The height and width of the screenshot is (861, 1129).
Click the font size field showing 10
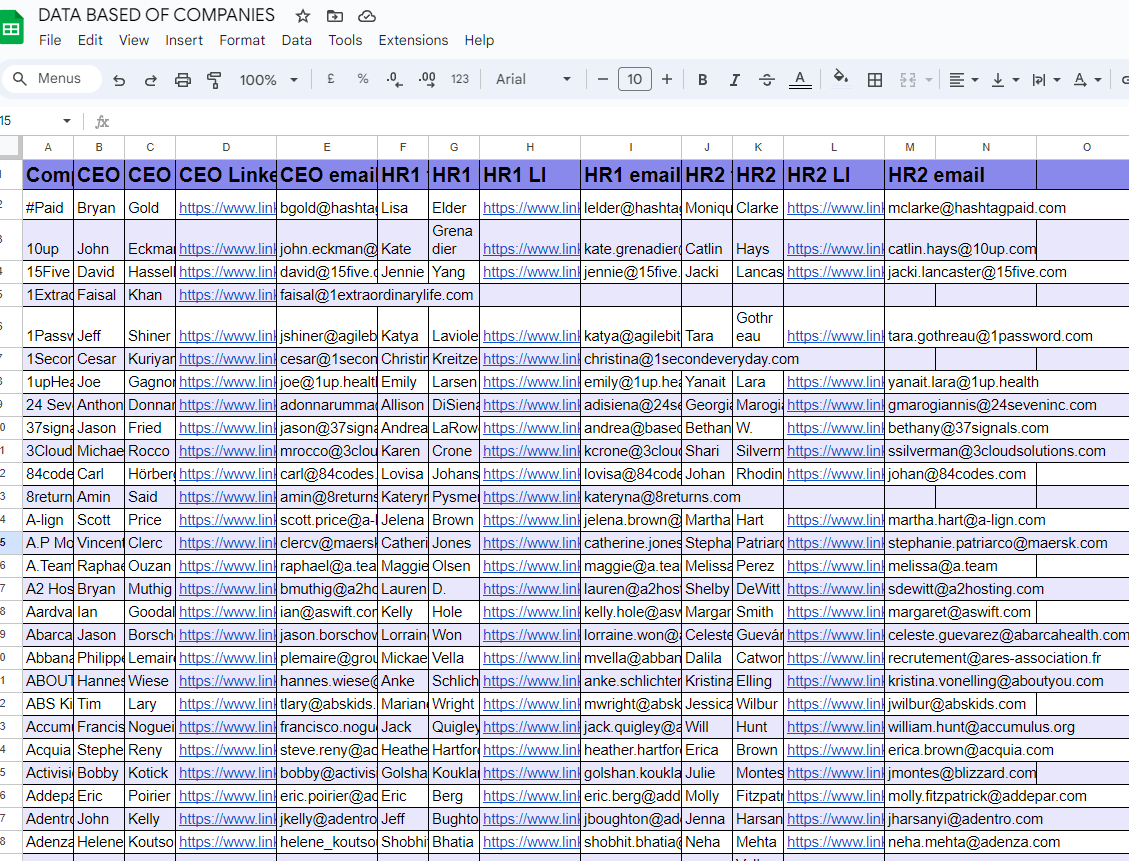[635, 79]
